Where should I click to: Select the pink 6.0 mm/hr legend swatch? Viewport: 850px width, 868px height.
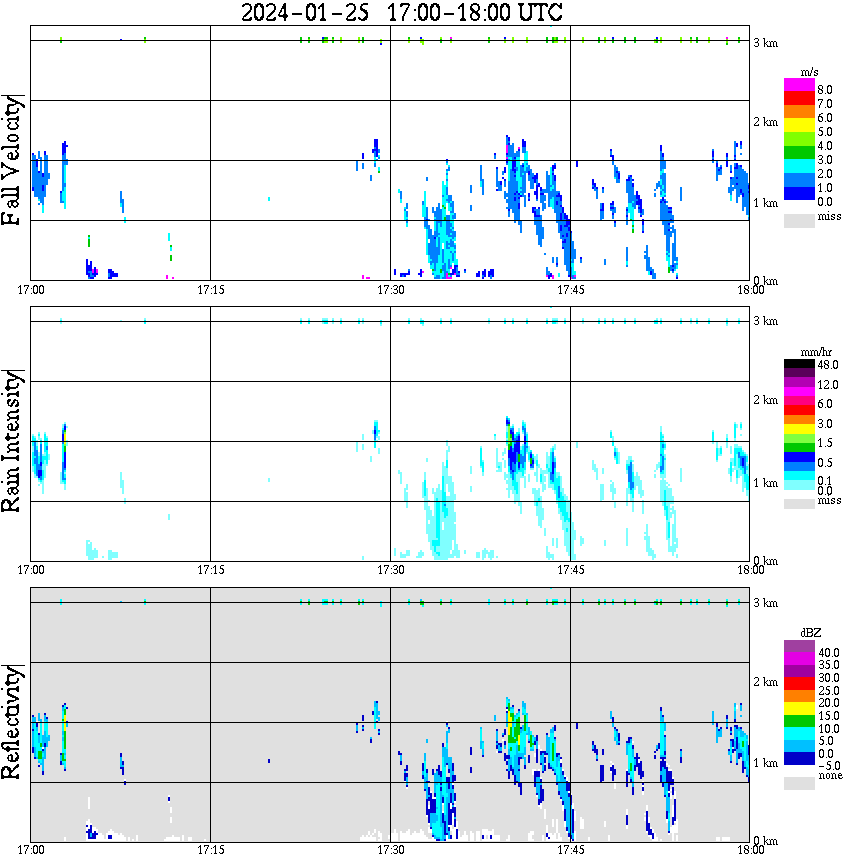[799, 400]
